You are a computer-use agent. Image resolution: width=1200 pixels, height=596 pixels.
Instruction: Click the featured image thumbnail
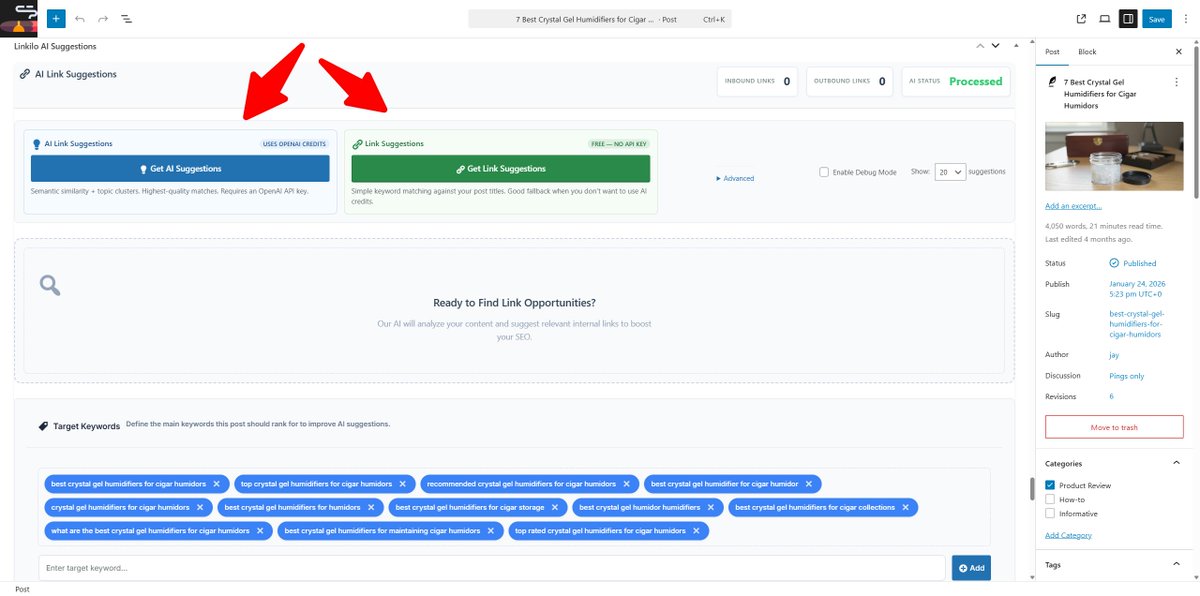(x=1114, y=156)
